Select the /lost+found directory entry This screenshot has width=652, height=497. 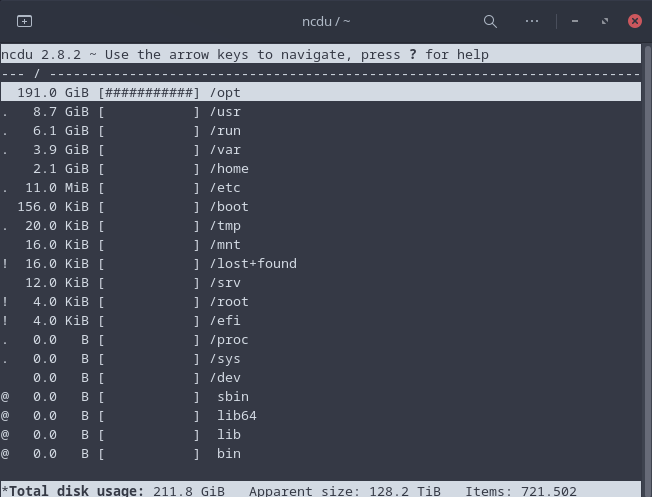coord(252,264)
